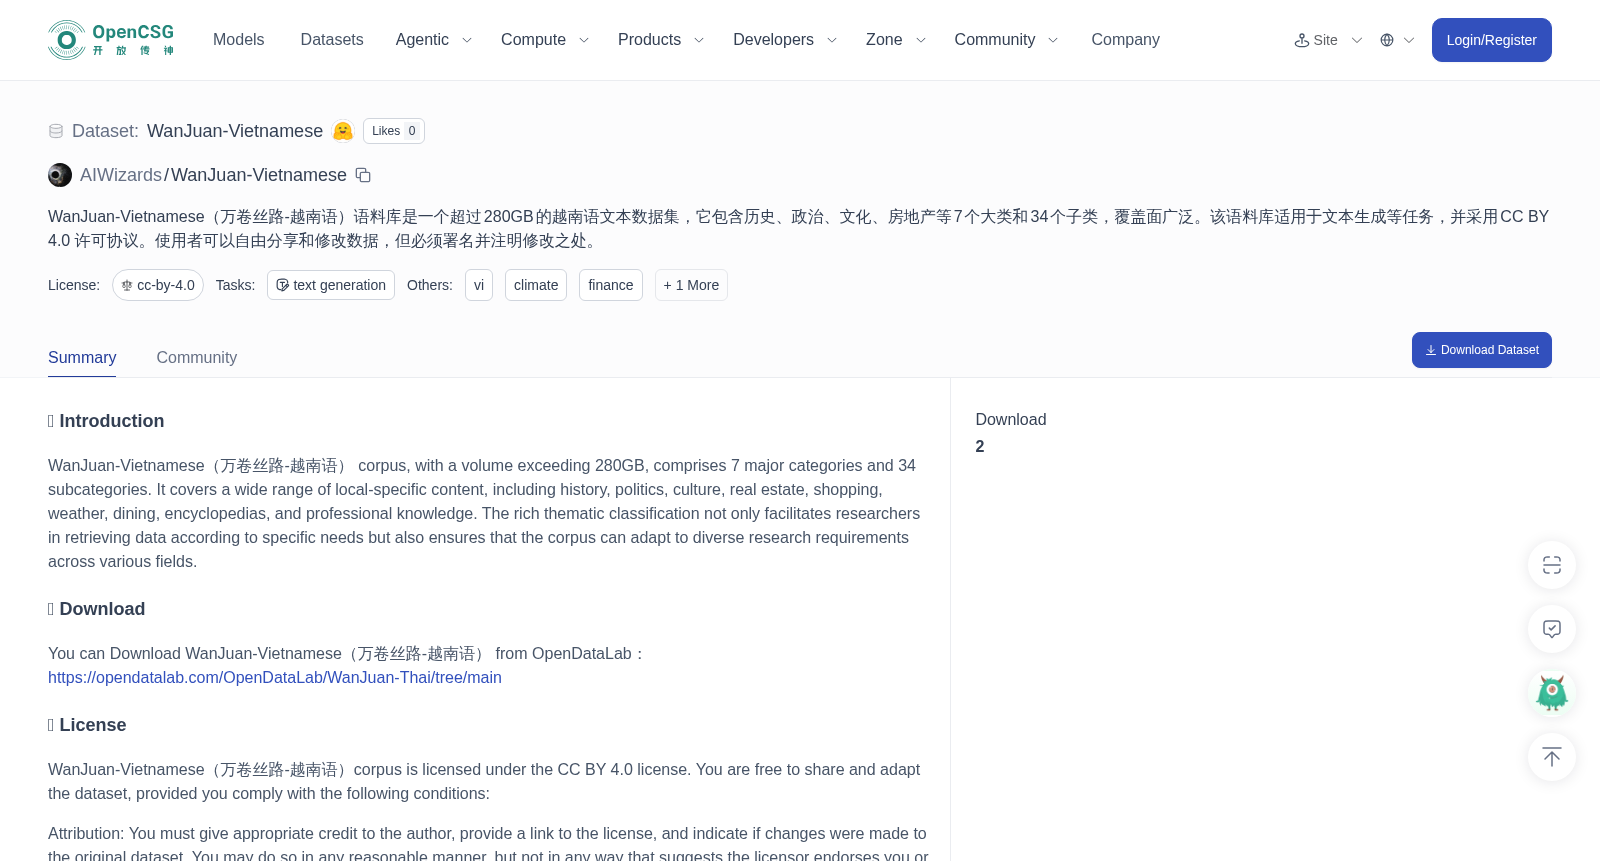The width and height of the screenshot is (1600, 861).
Task: Expand the Agentic dropdown
Action: (x=434, y=40)
